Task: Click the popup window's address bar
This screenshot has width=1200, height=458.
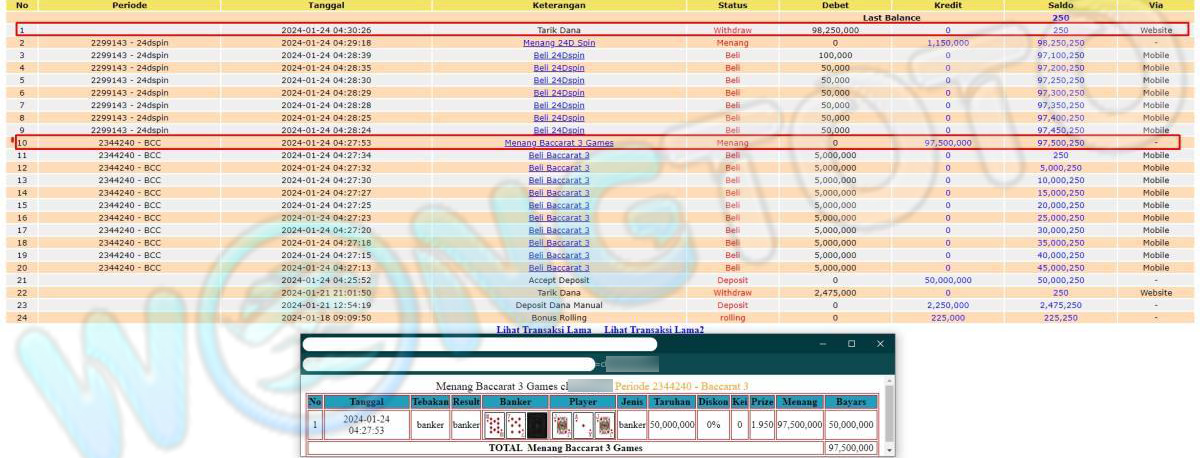Action: pyautogui.click(x=450, y=364)
